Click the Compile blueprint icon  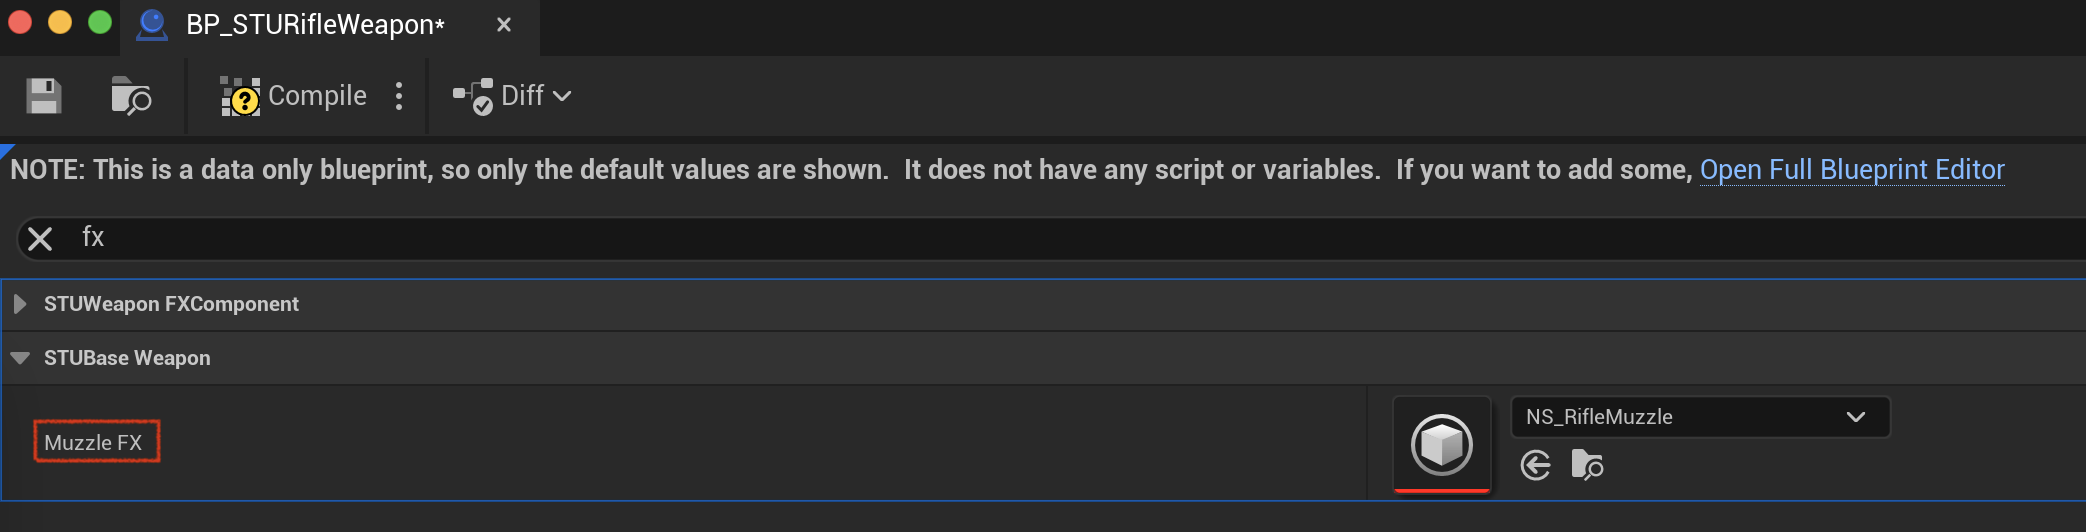tap(240, 96)
